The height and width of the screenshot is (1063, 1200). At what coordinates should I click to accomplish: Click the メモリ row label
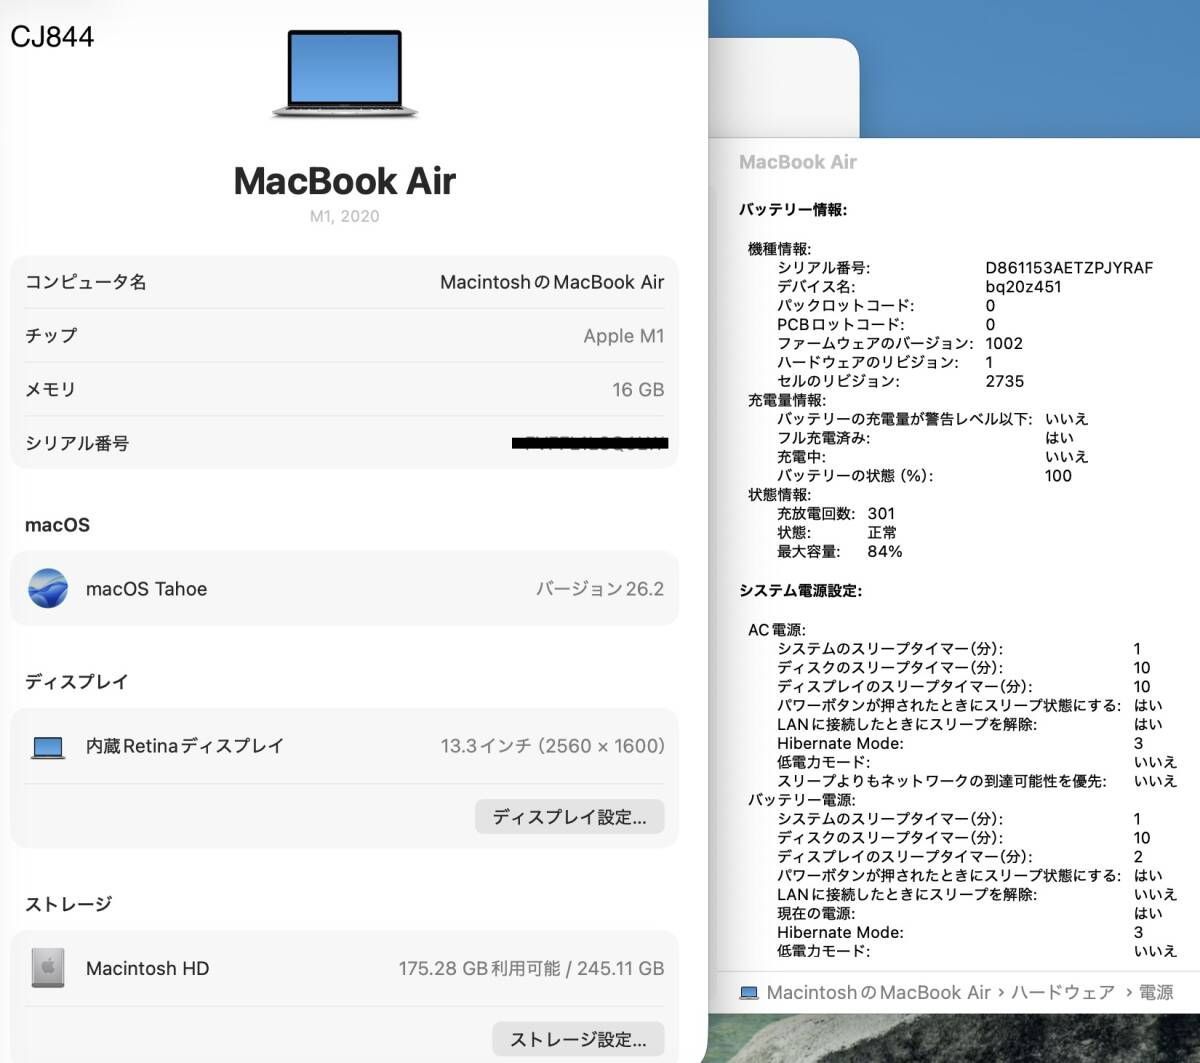tap(50, 389)
